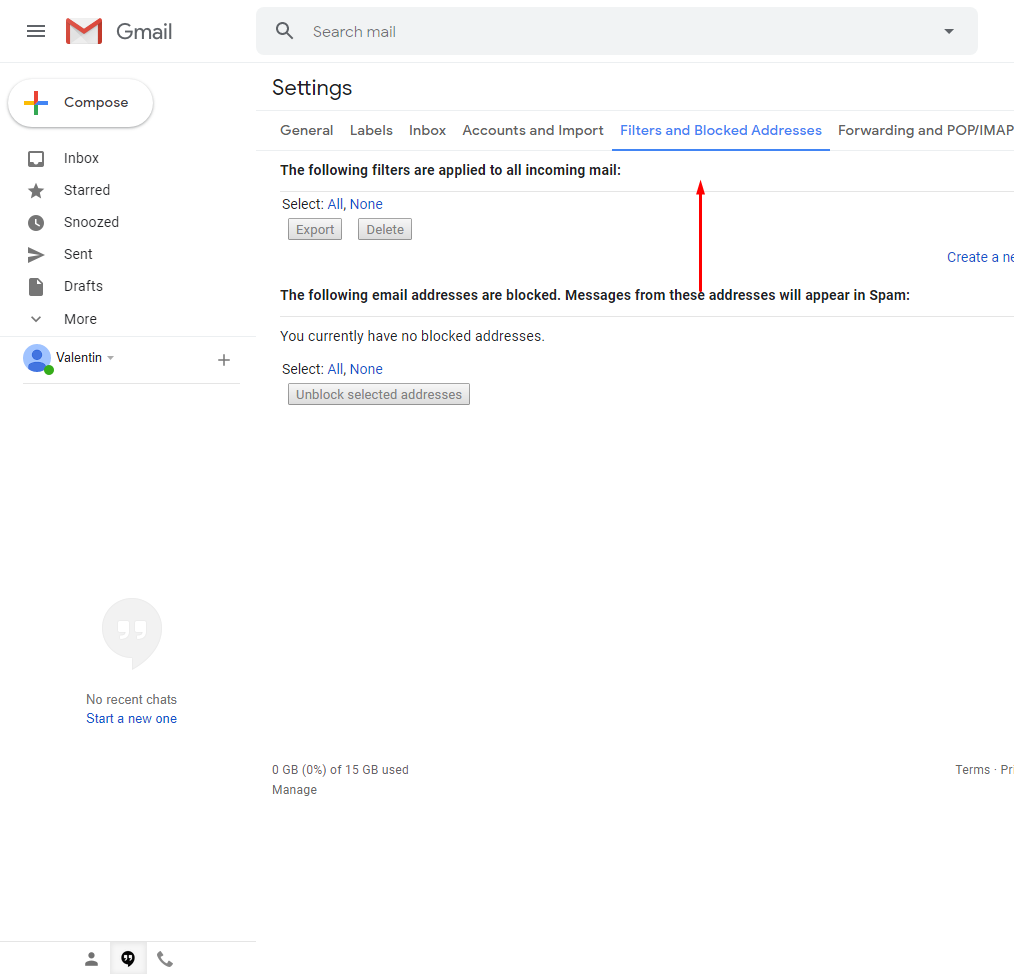Image resolution: width=1014 pixels, height=974 pixels.
Task: Click the Drafts document icon
Action: [36, 287]
